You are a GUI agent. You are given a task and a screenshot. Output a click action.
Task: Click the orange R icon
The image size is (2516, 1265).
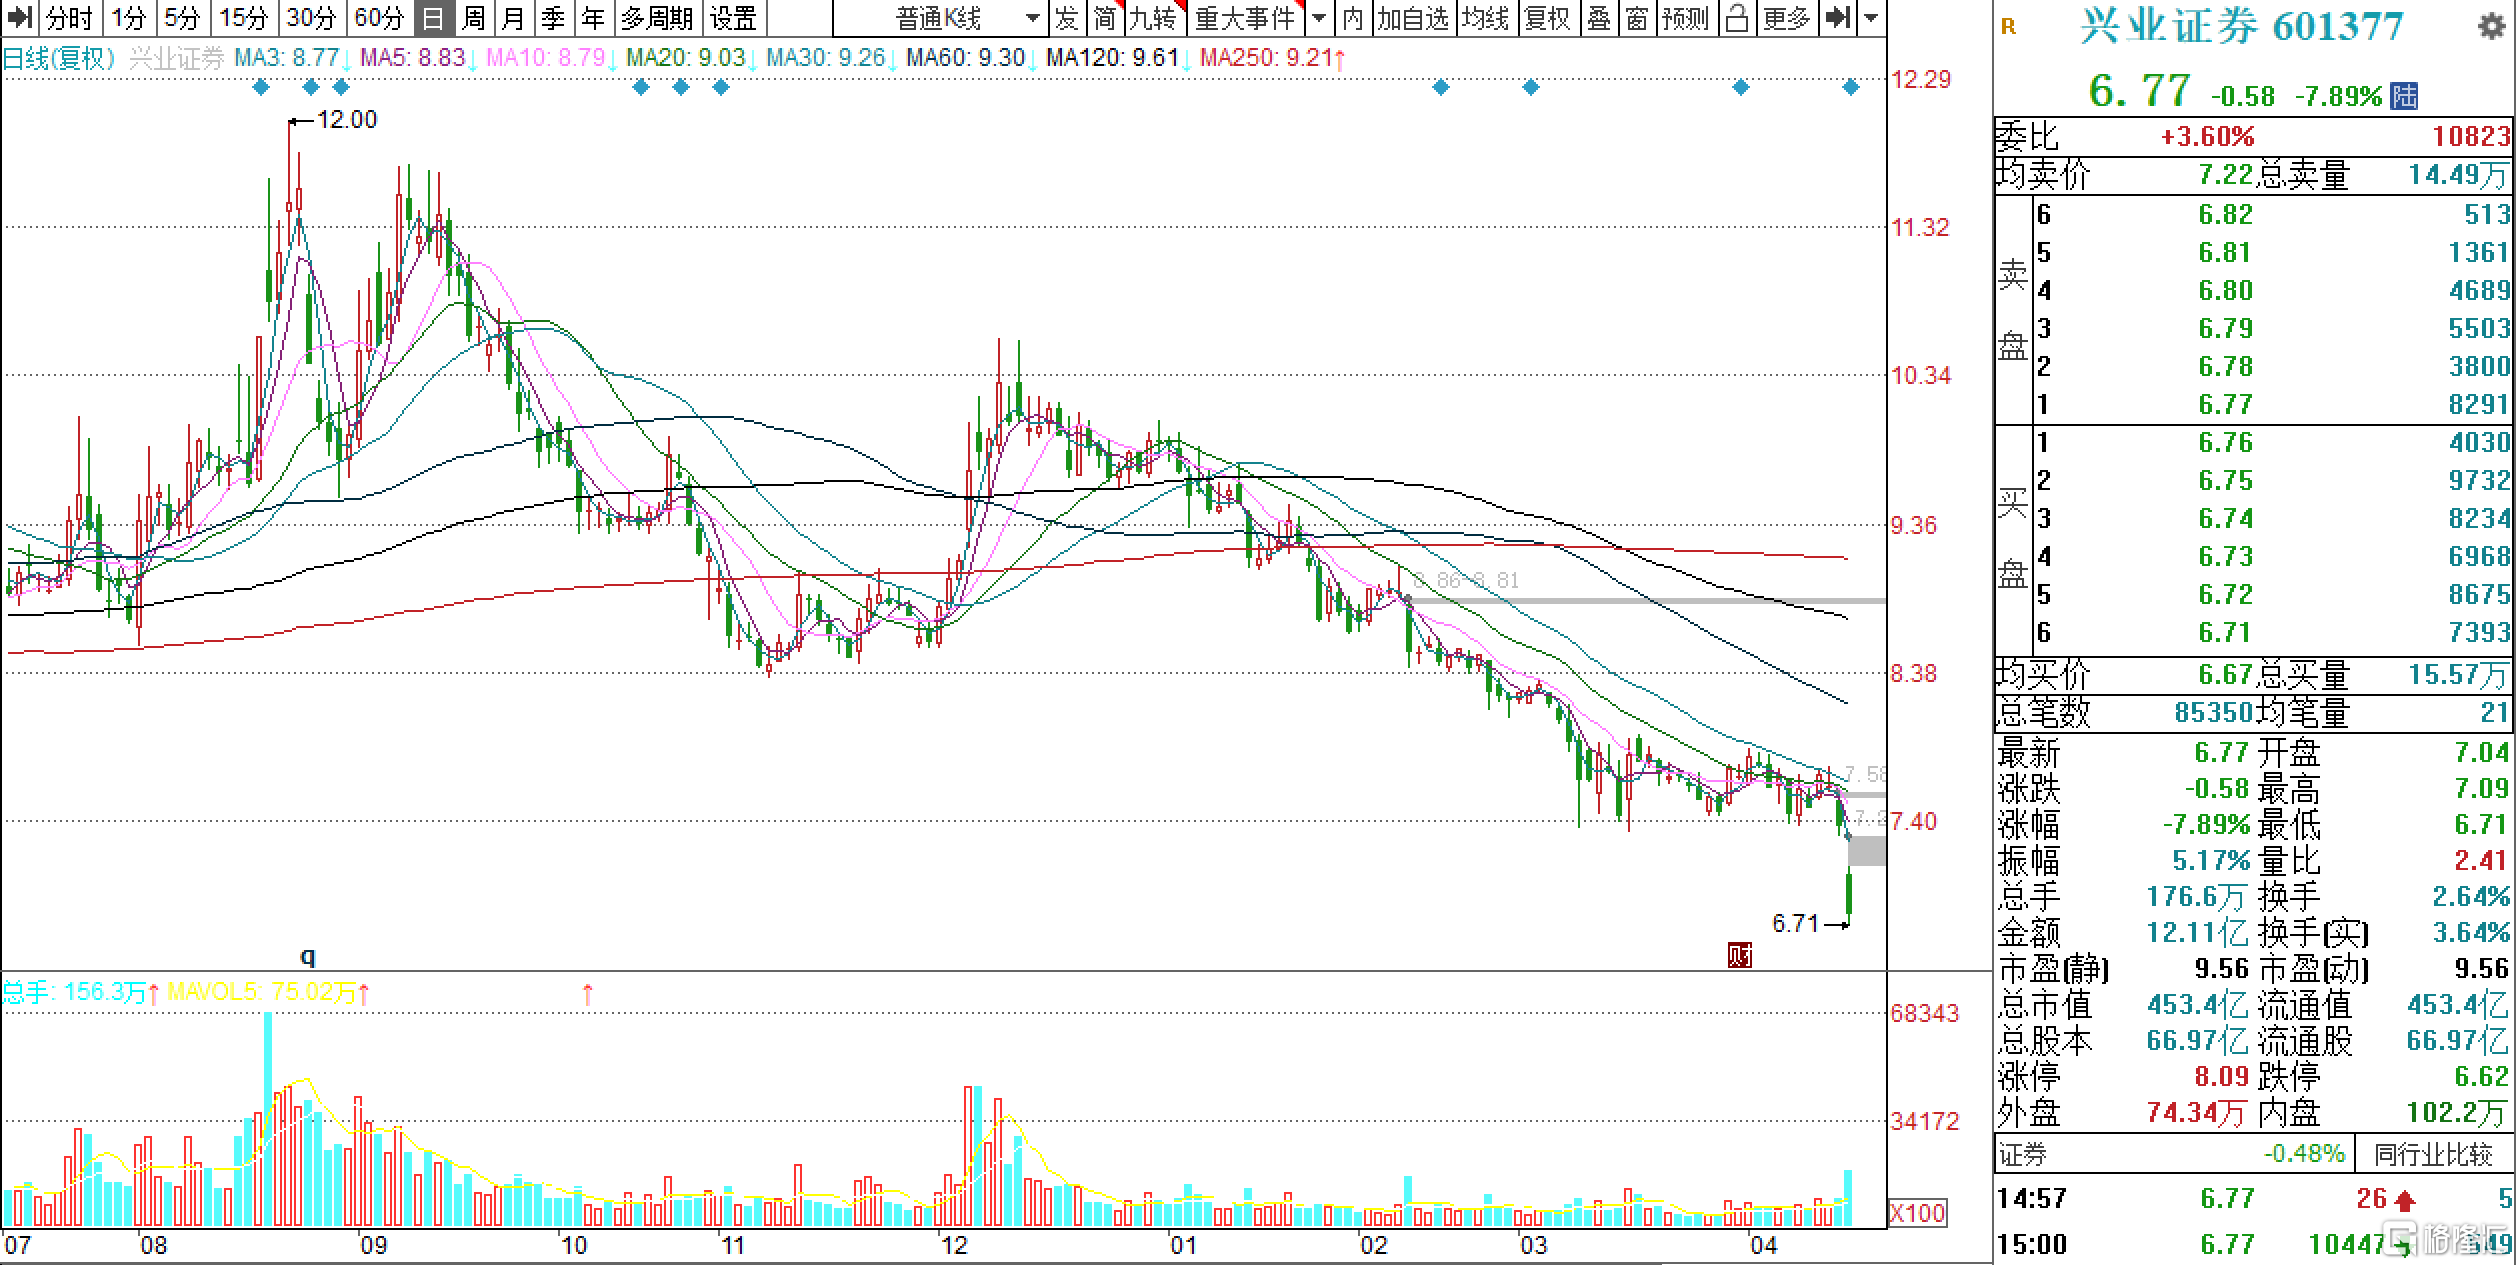2008,28
